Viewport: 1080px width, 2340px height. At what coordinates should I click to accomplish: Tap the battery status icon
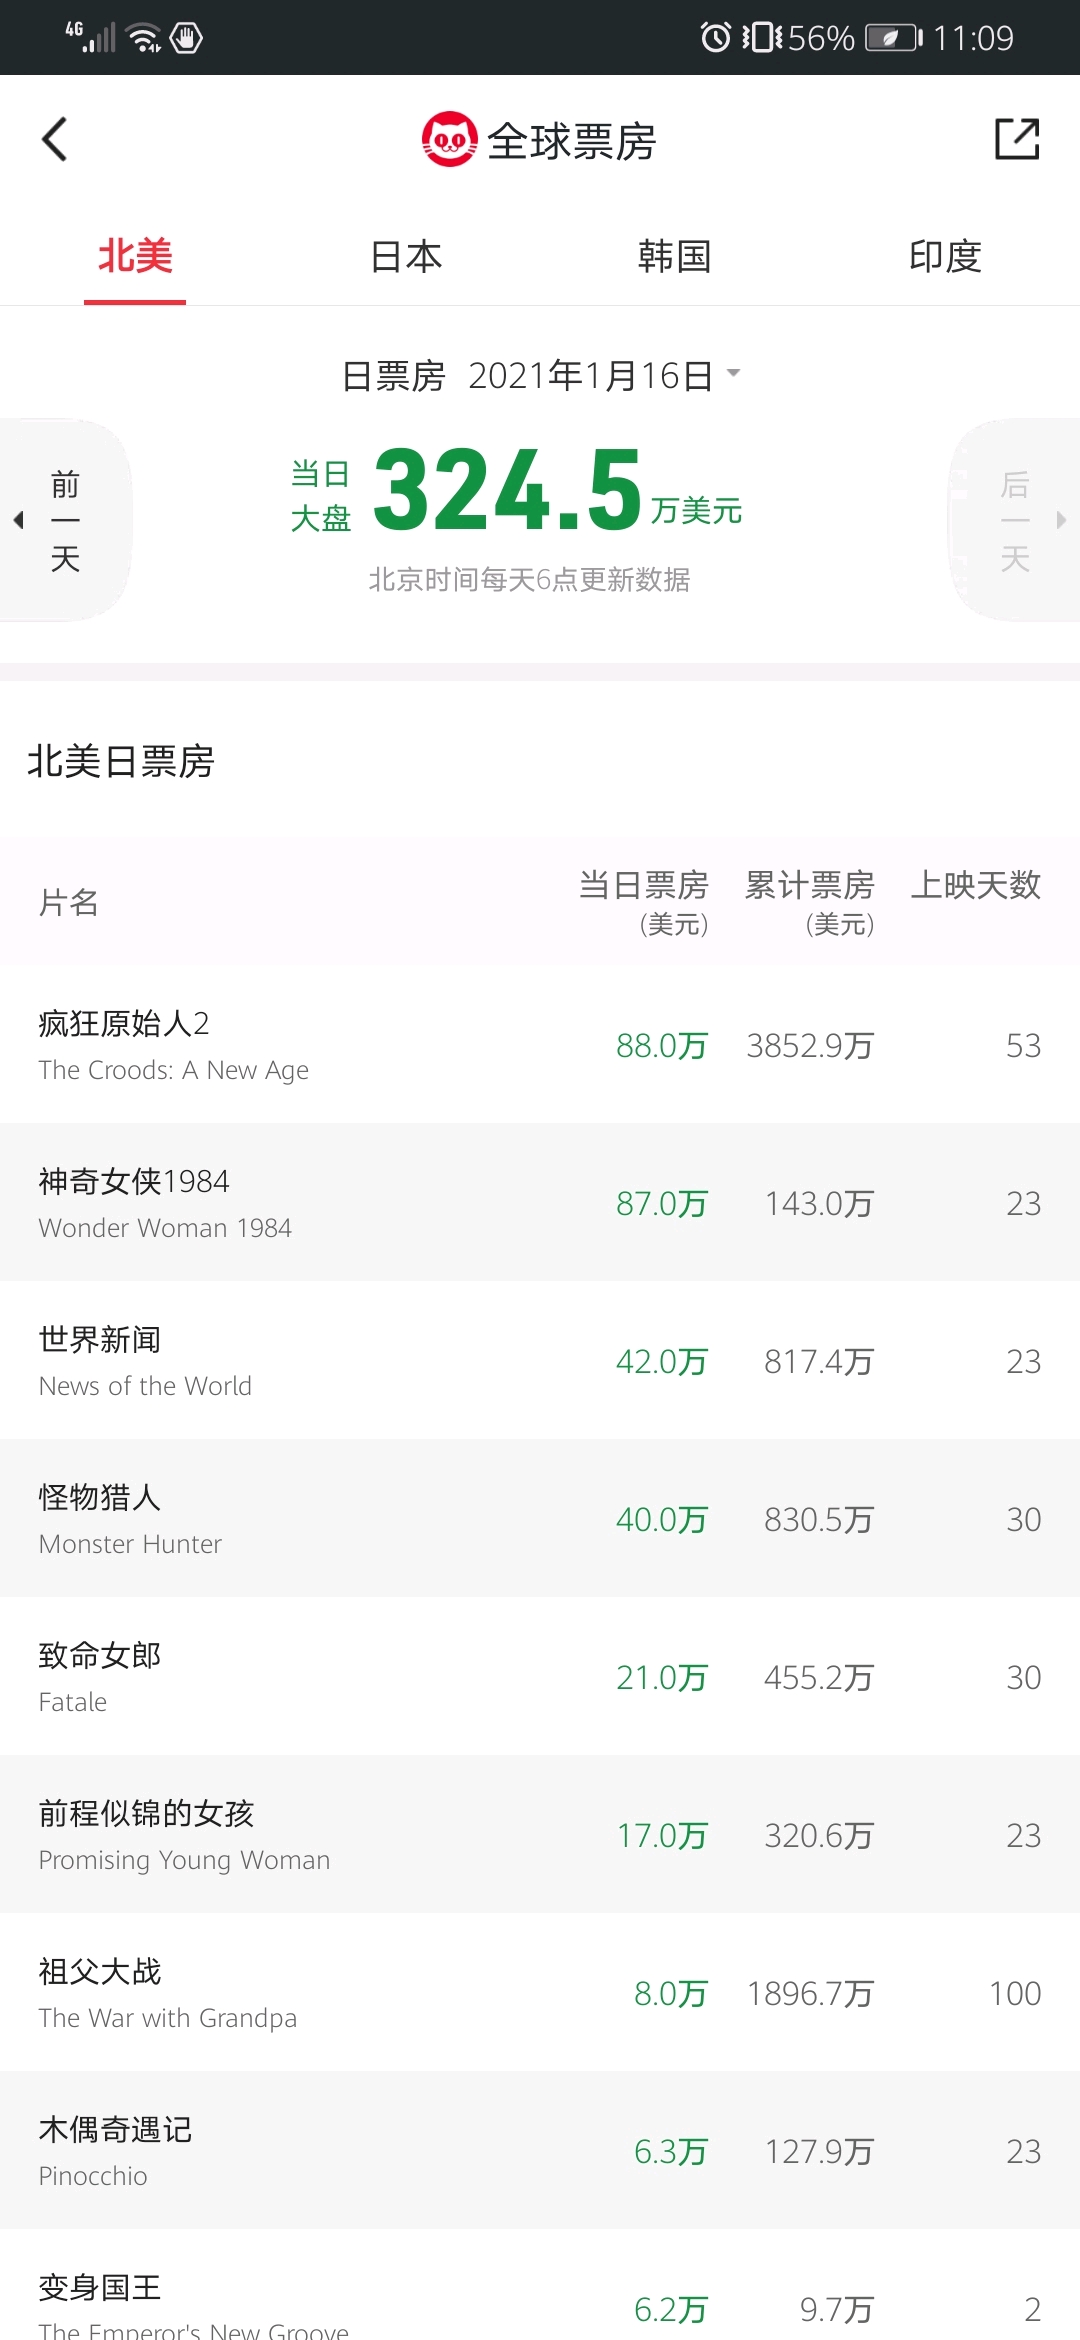tap(893, 38)
